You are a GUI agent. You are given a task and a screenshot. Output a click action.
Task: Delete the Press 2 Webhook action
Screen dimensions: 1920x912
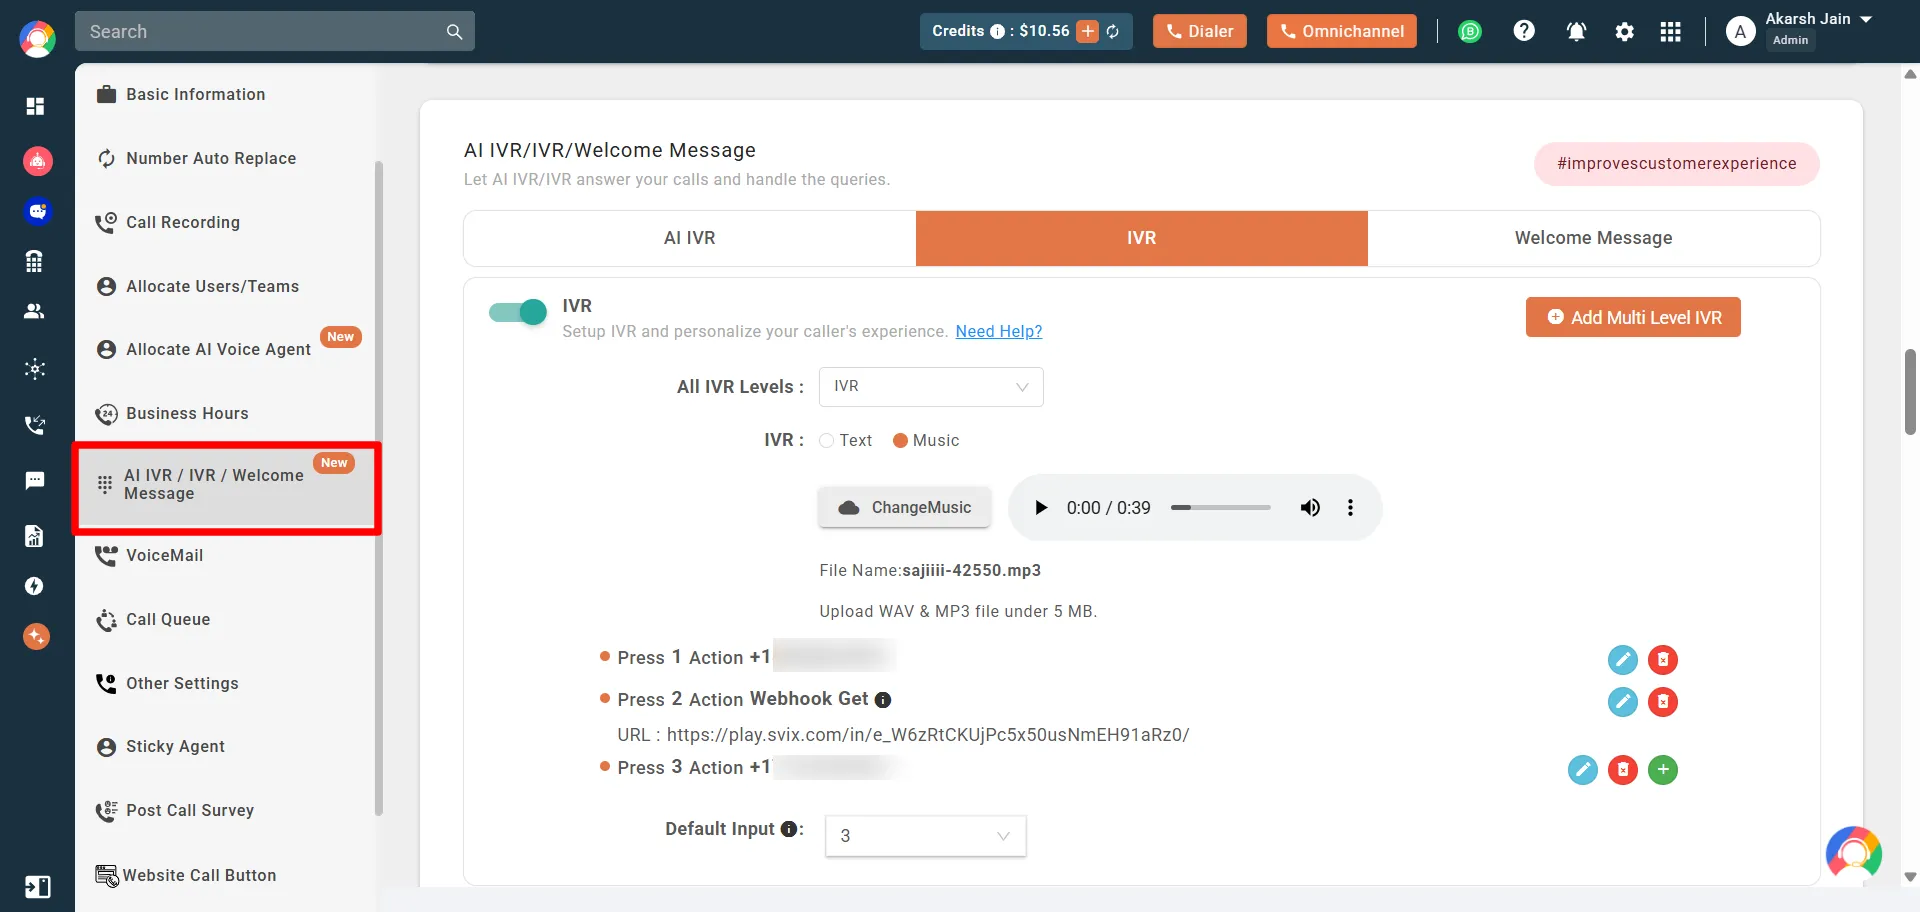(1662, 702)
